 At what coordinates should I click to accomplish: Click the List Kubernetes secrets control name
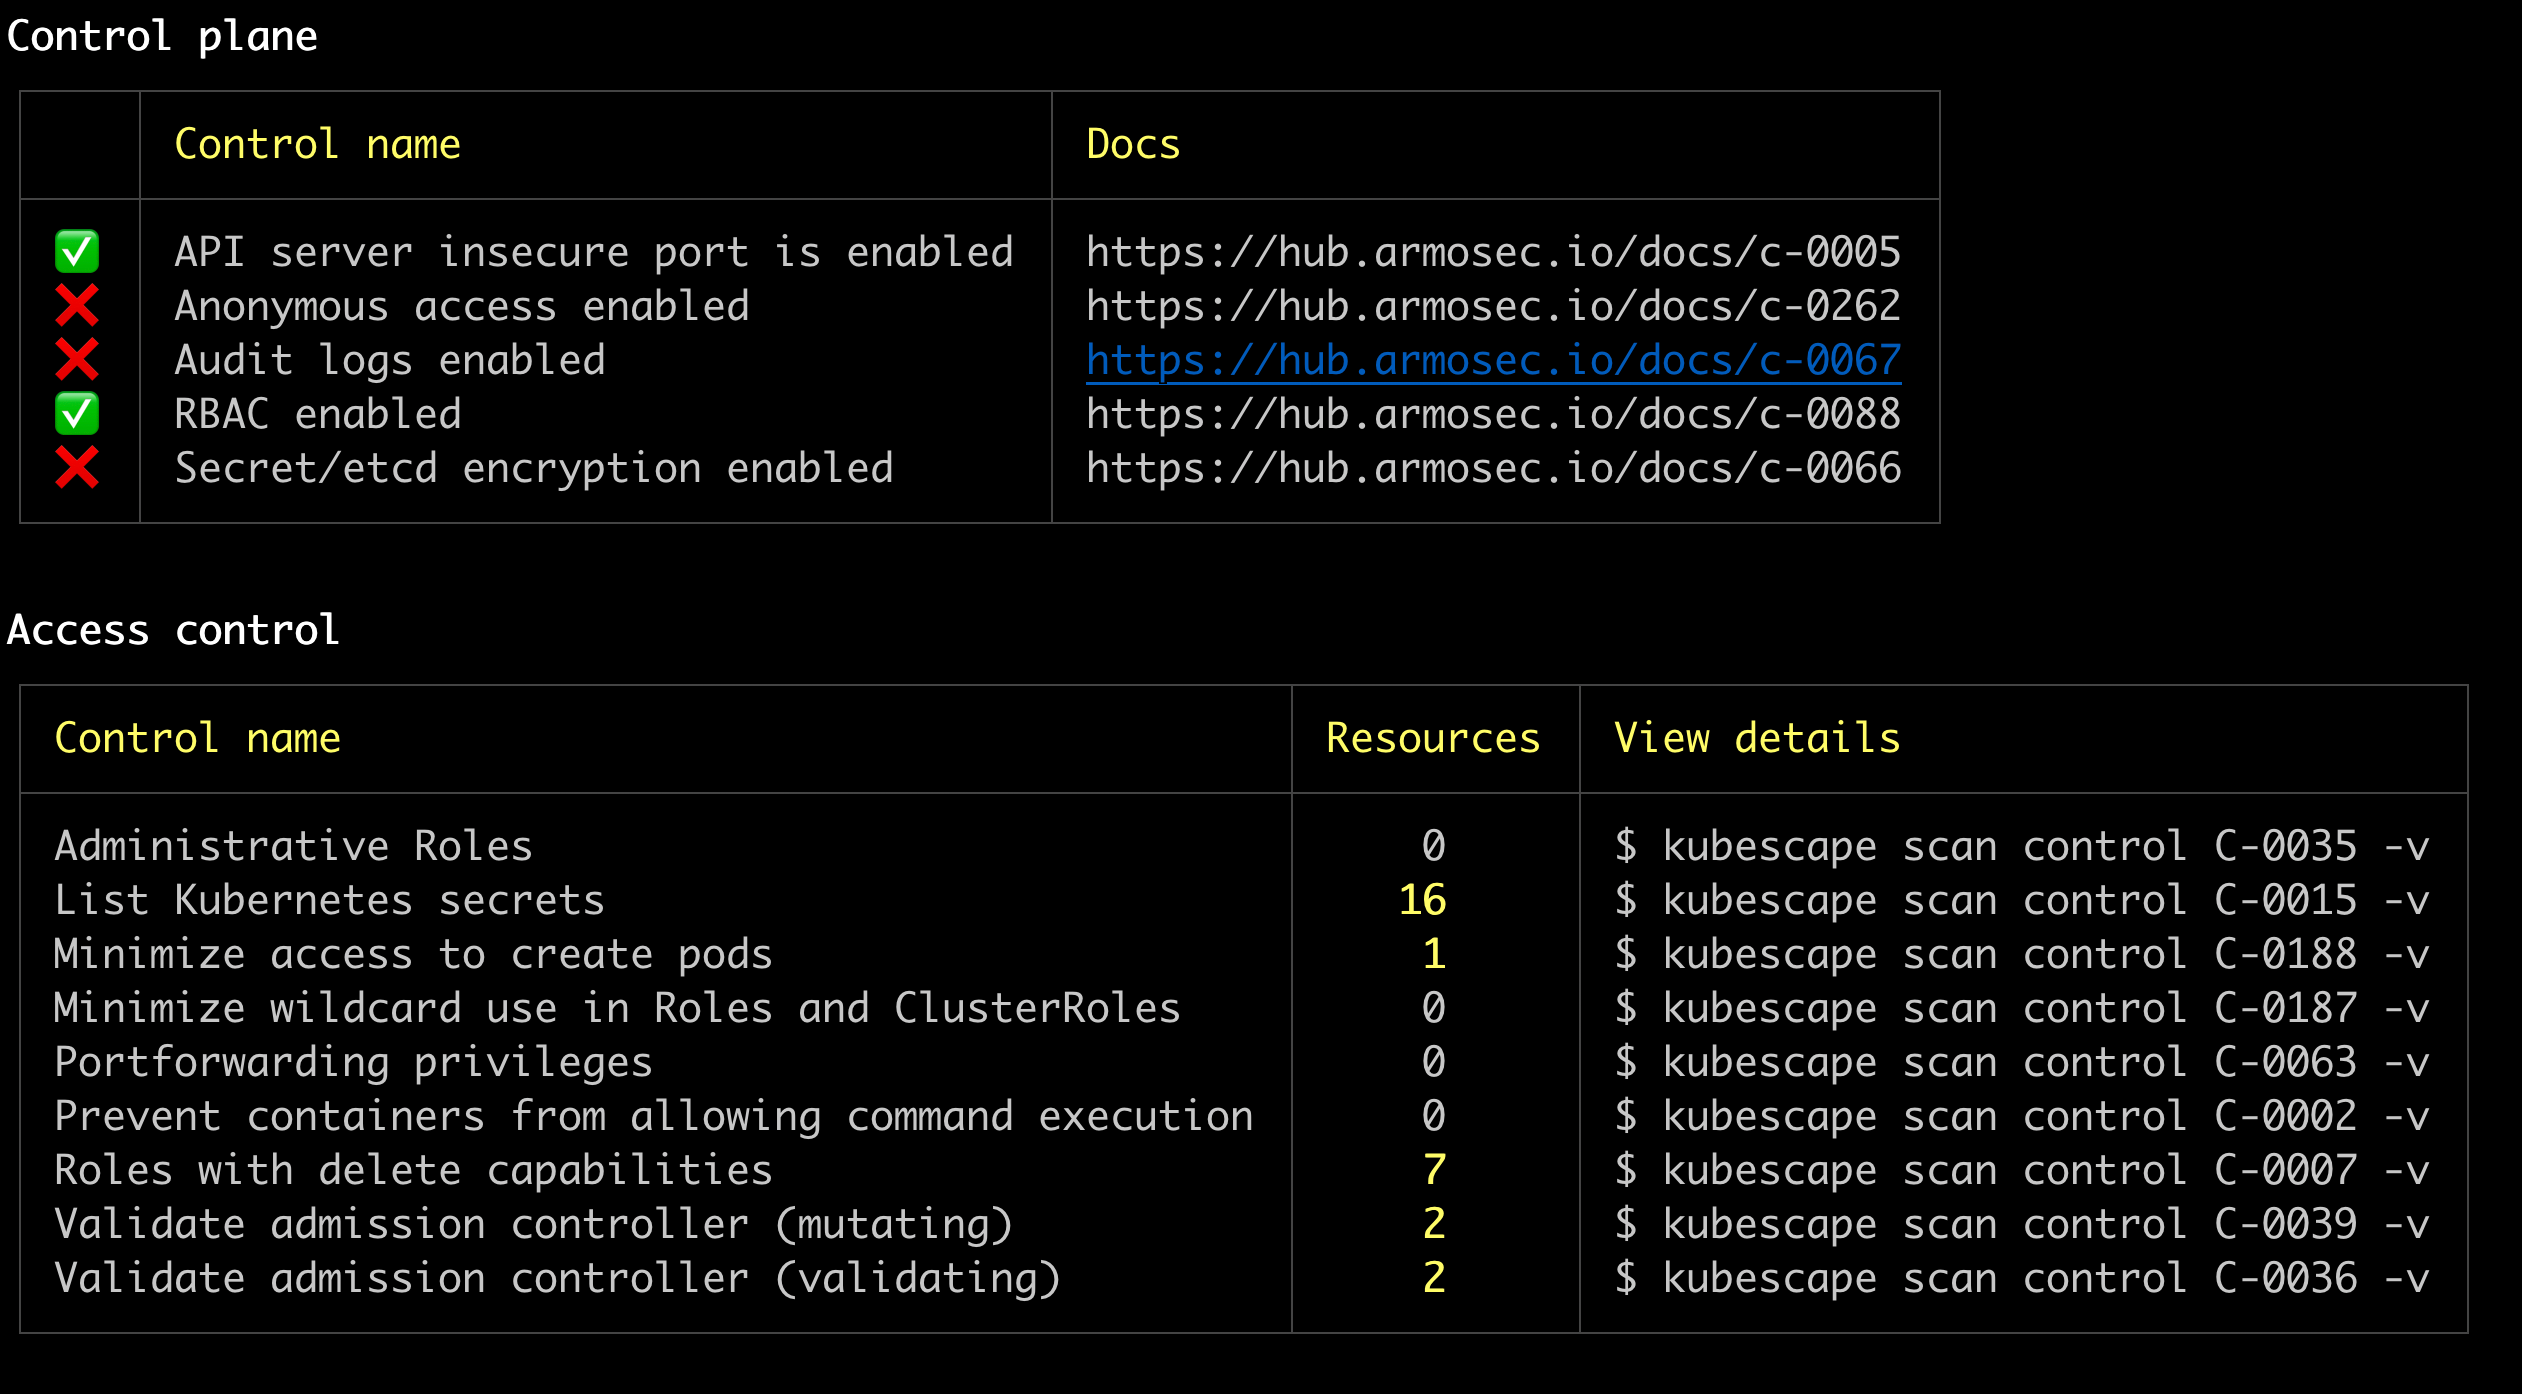click(x=329, y=901)
